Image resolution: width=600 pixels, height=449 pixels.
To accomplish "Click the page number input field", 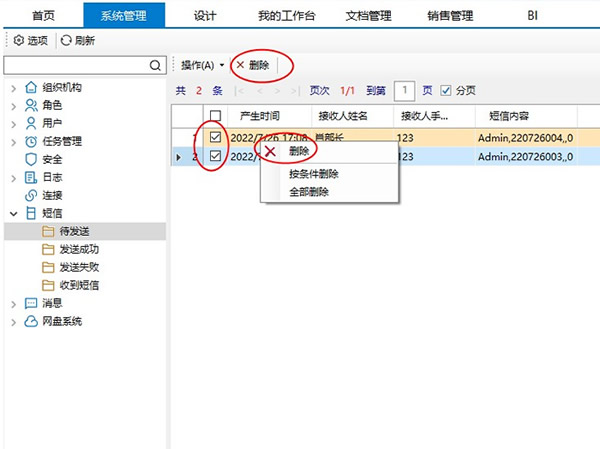I will click(405, 90).
